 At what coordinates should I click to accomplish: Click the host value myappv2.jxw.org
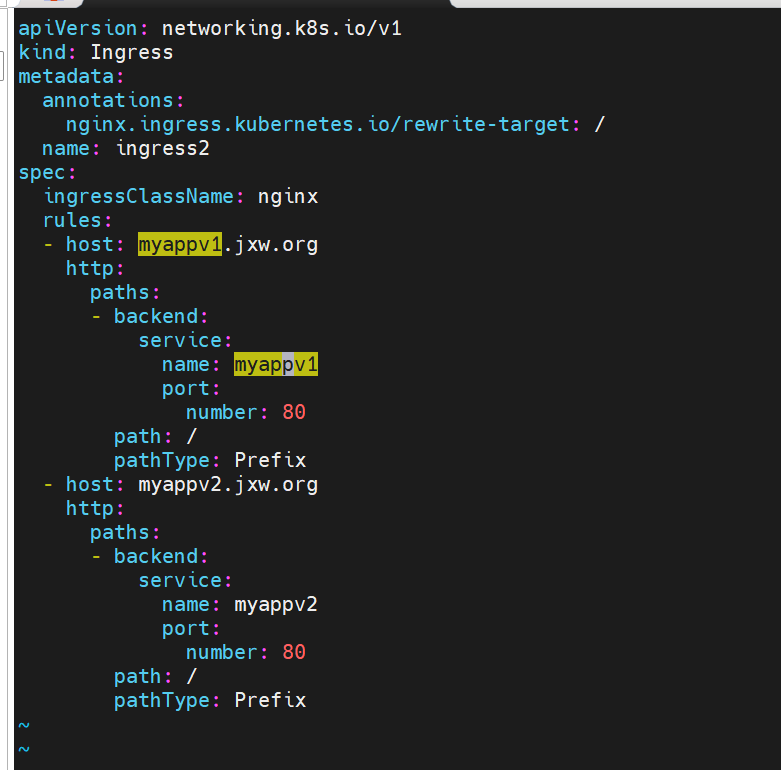228,485
